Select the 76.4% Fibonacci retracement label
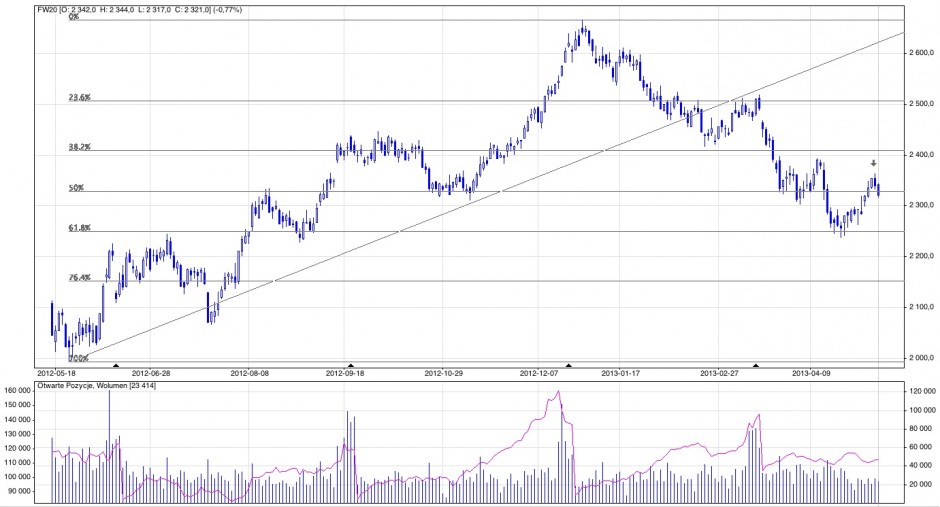The width and height of the screenshot is (940, 507). pos(79,278)
